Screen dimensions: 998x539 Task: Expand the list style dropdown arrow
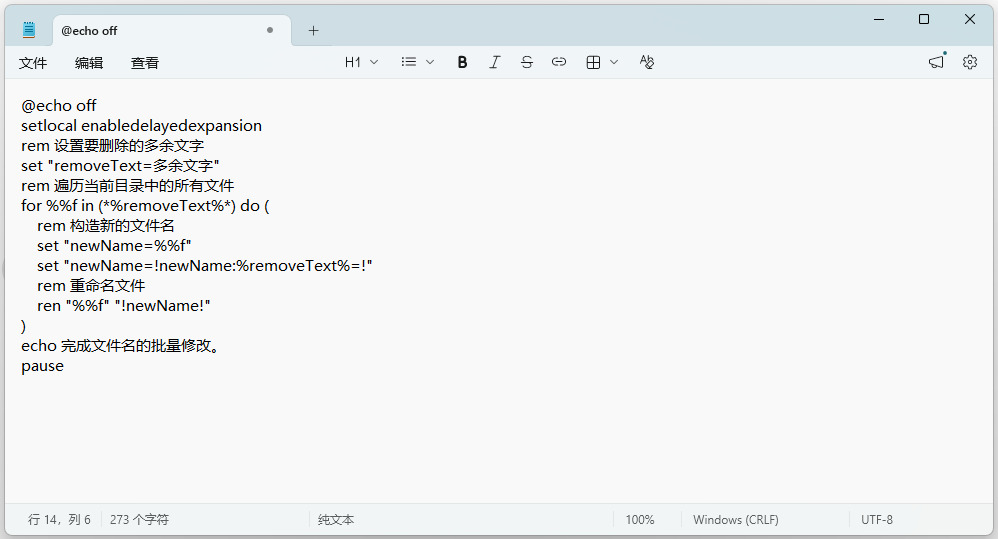point(430,62)
